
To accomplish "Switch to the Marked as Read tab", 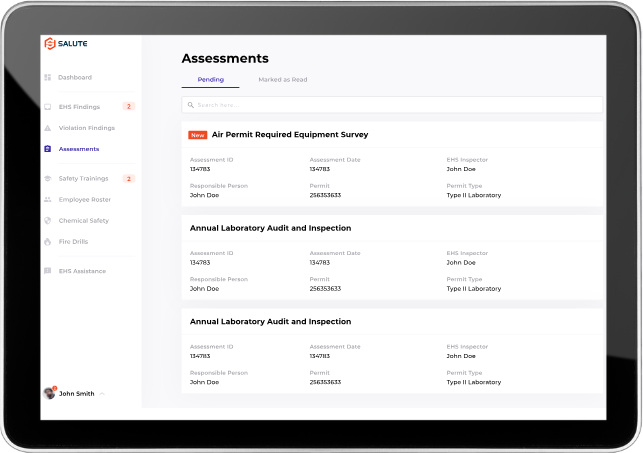I will [x=283, y=80].
